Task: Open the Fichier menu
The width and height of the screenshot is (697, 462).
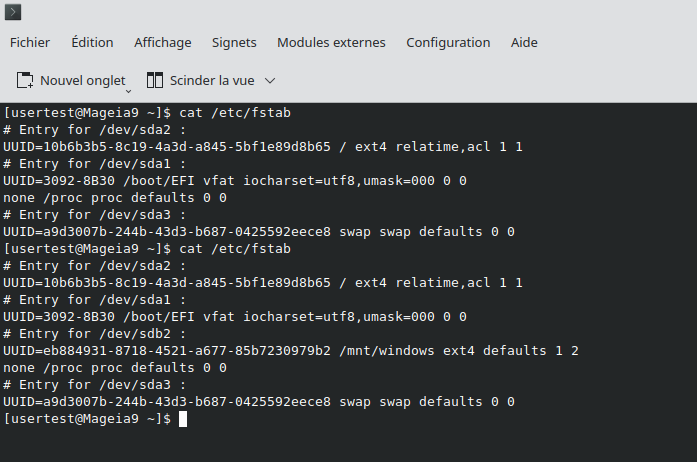Action: click(30, 43)
